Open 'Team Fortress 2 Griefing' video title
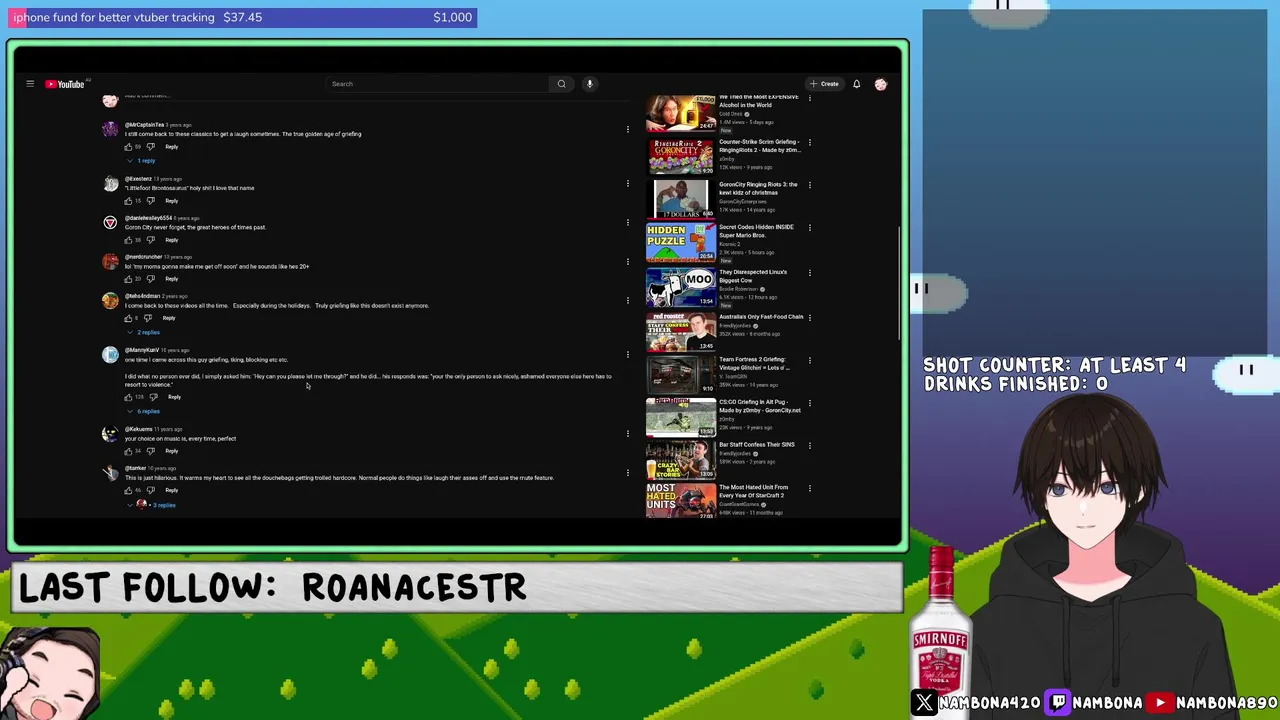Viewport: 1280px width, 720px height. point(754,364)
